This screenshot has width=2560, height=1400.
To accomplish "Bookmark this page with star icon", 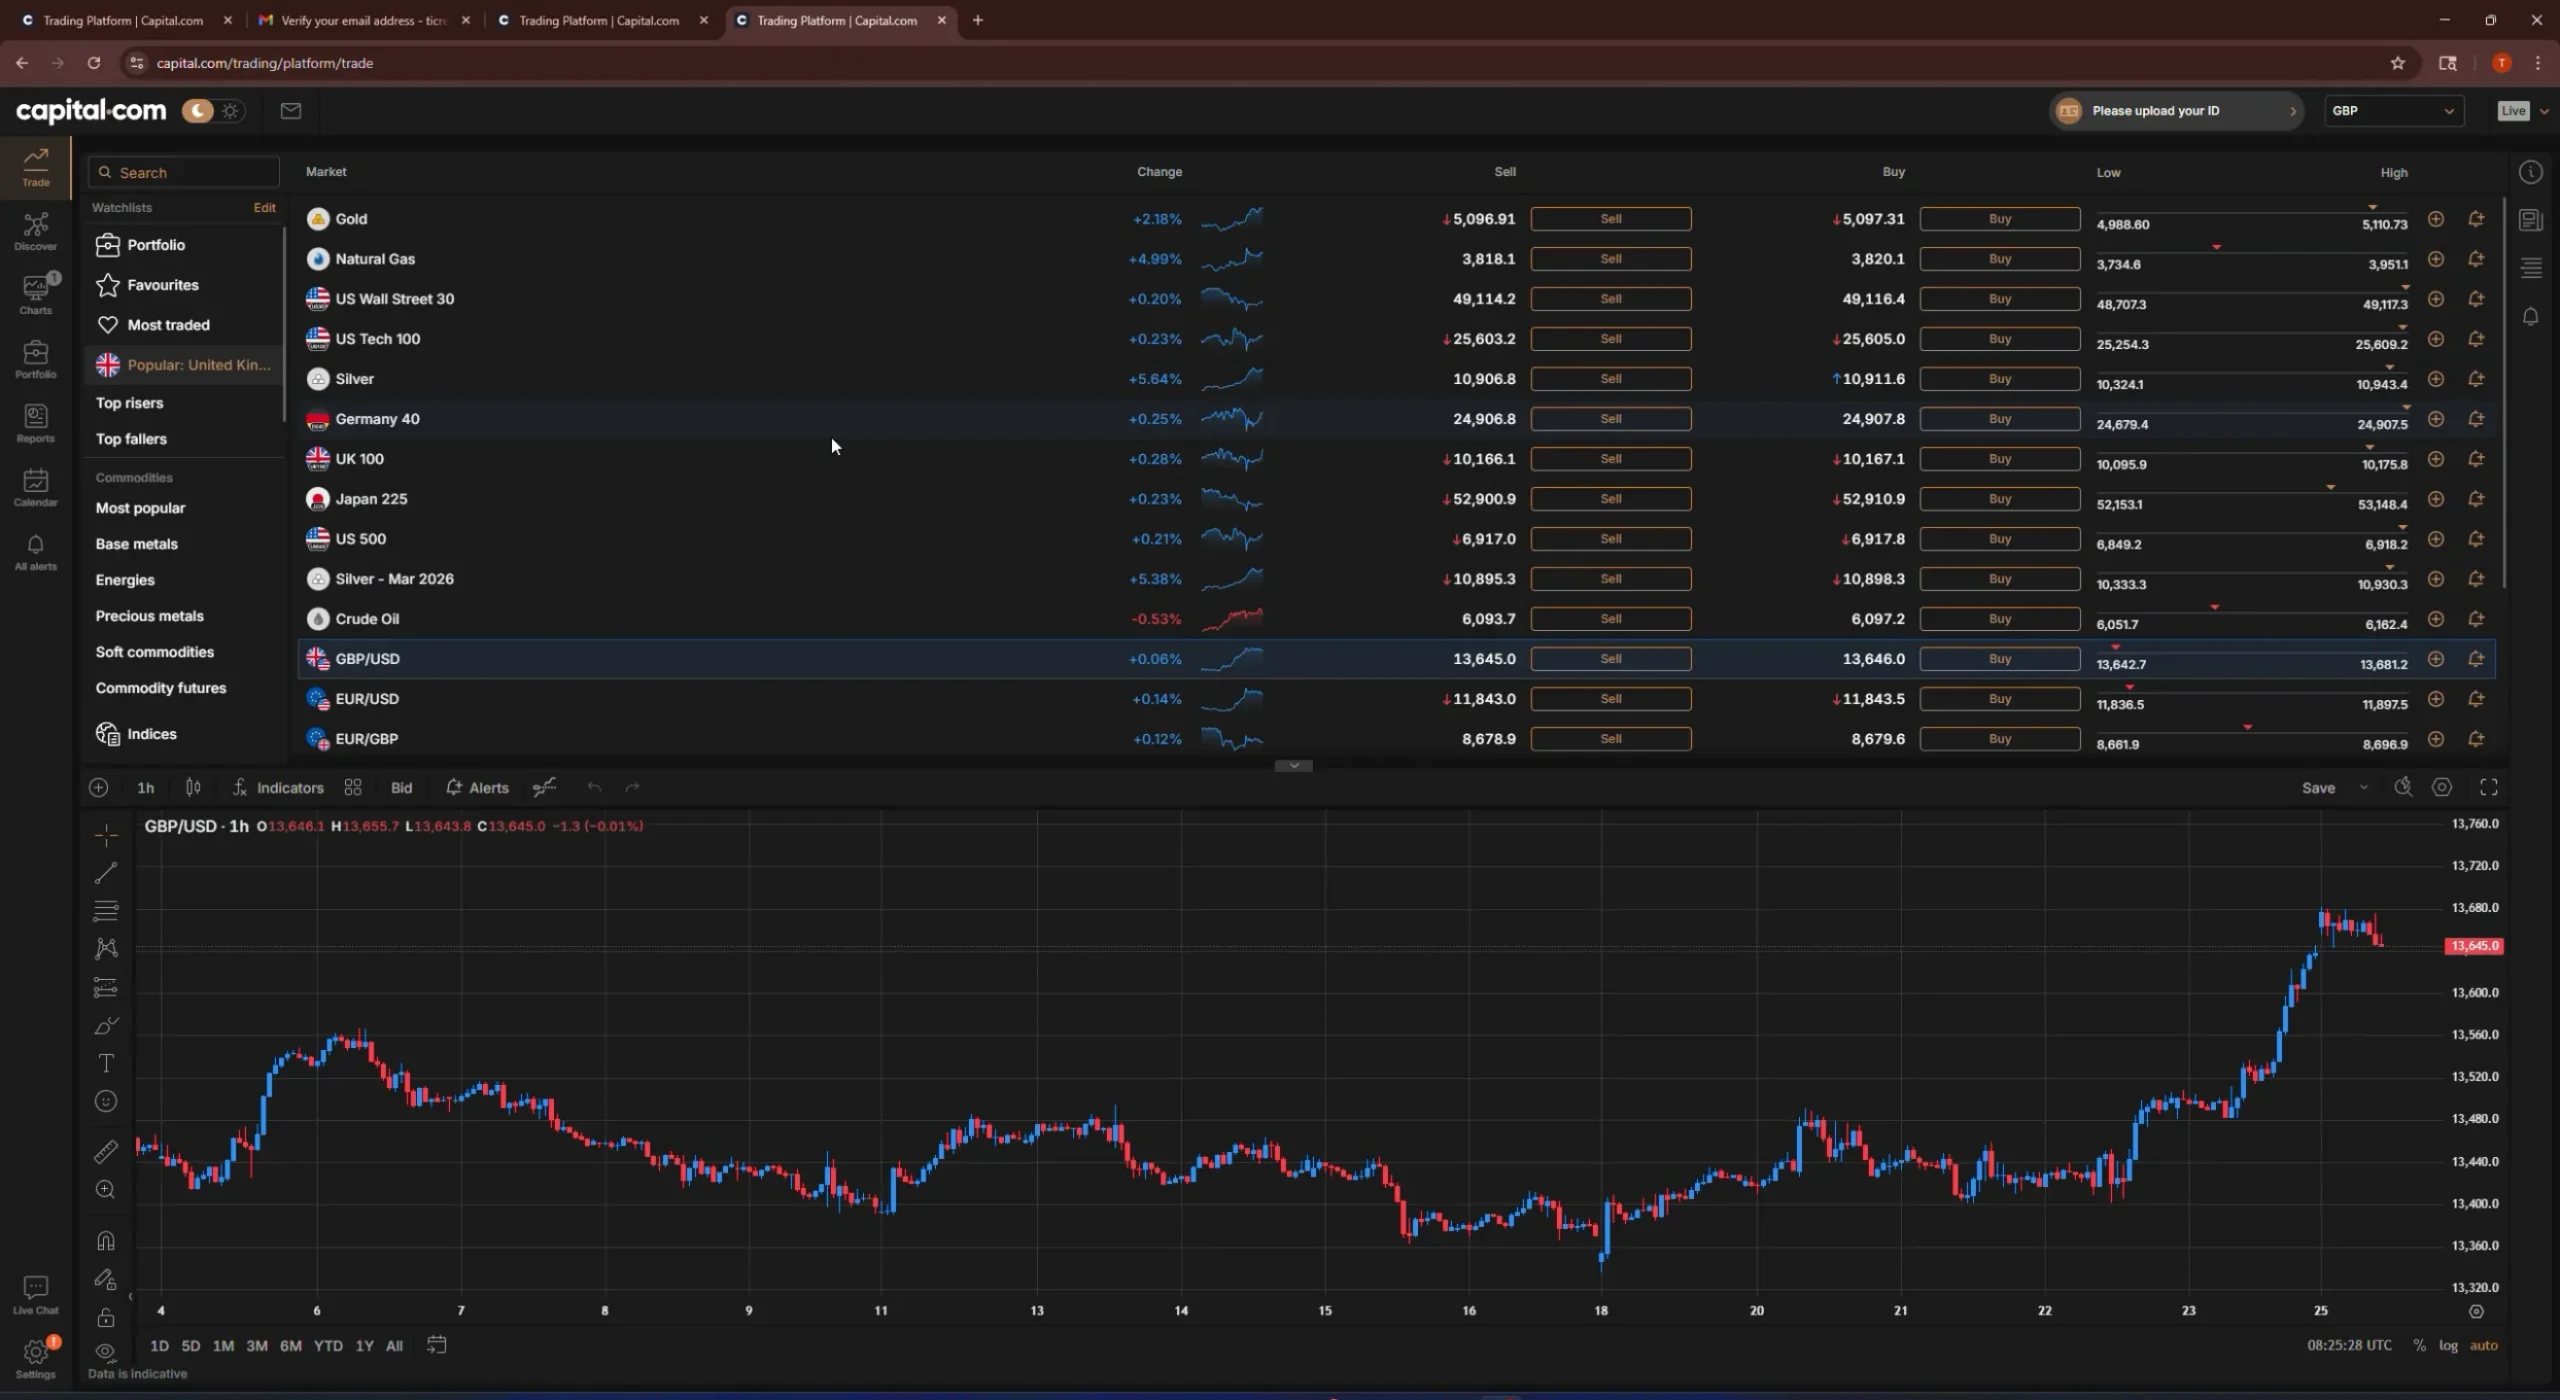I will [x=2398, y=63].
